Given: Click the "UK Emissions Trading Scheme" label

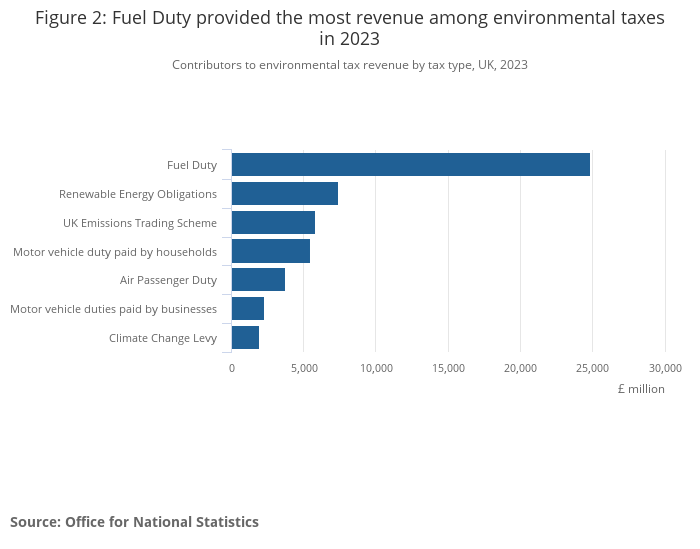Looking at the screenshot, I should [140, 223].
